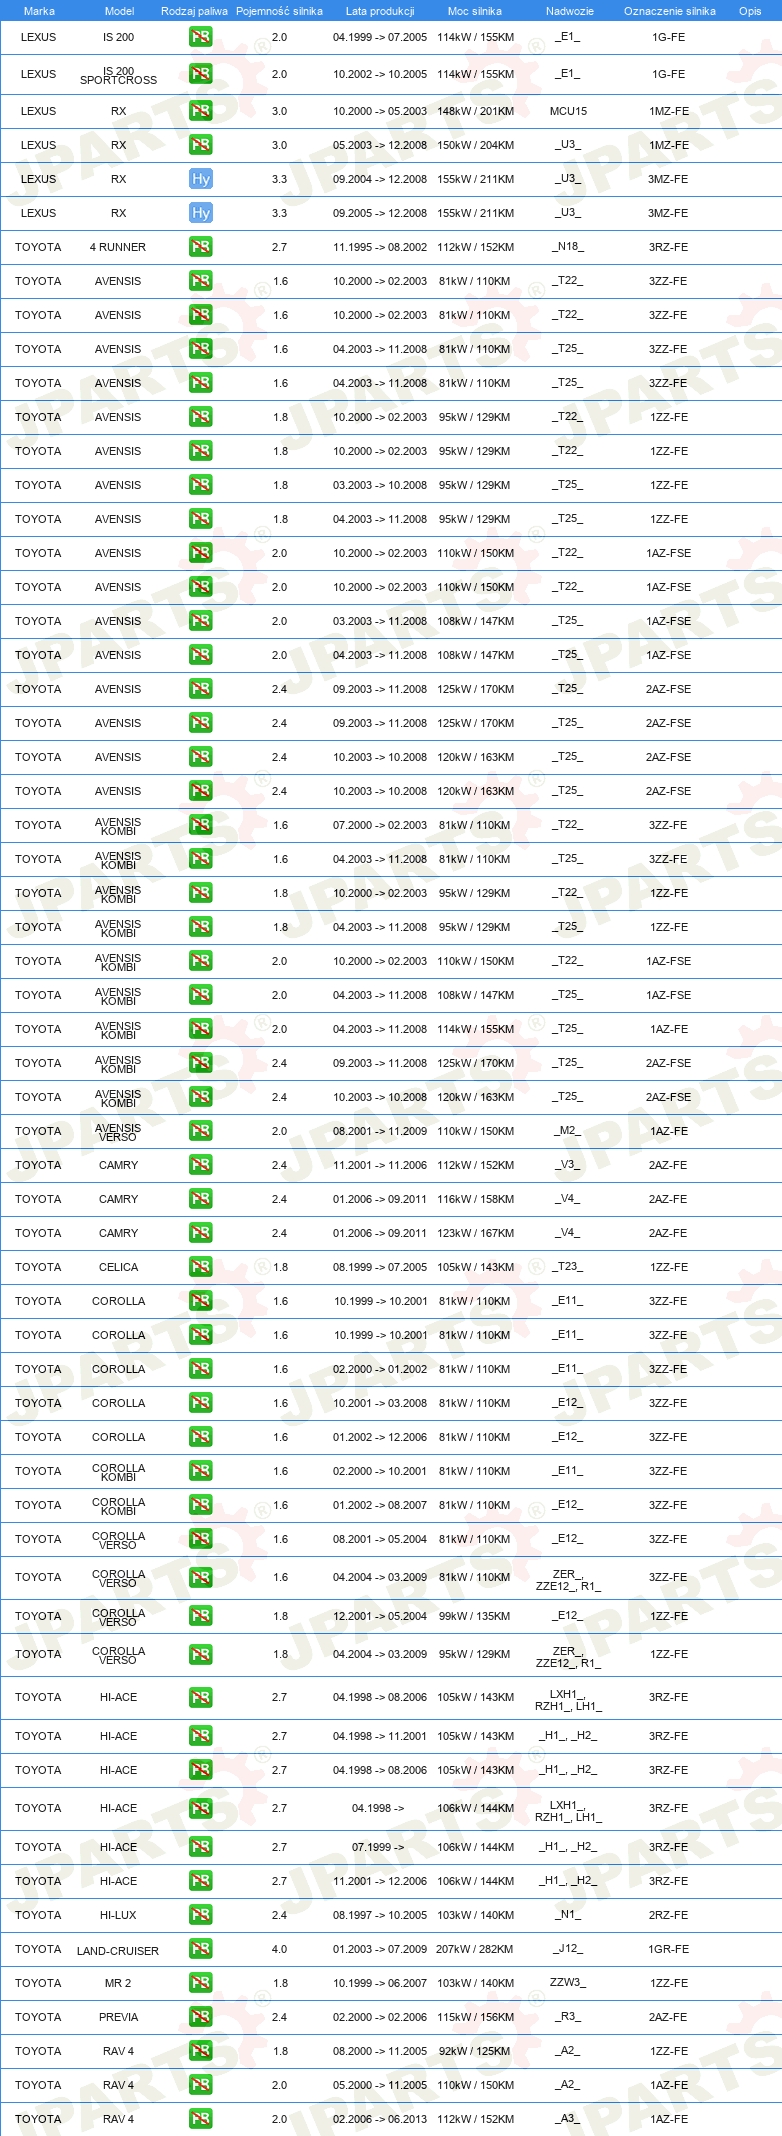Click the '115kW / 156KM' power cell
The image size is (782, 2136).
click(475, 2017)
